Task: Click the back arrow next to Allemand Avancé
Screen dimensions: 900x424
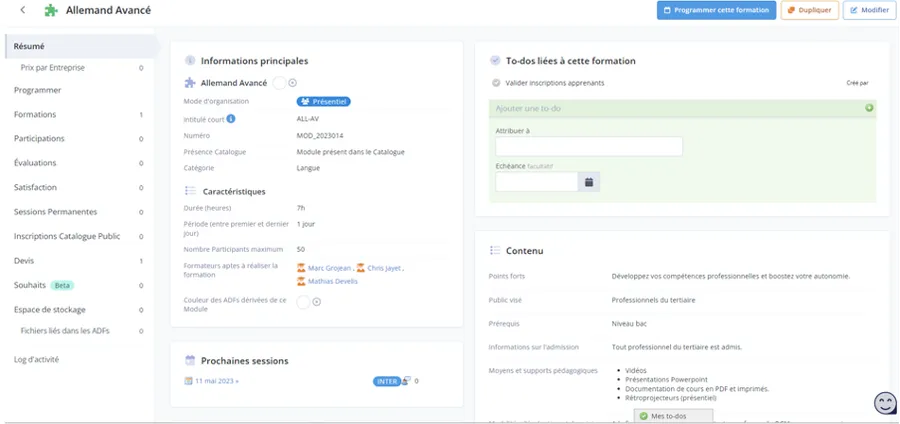Action: coord(23,10)
